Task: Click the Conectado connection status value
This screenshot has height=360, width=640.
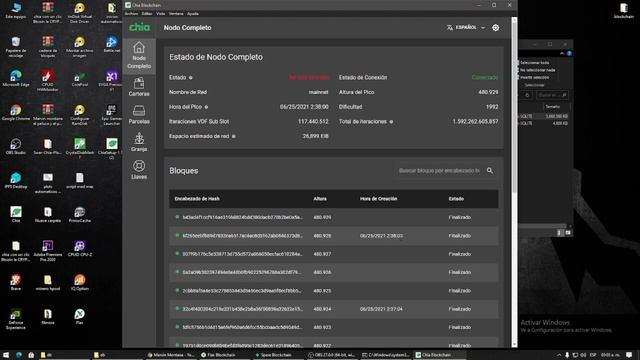Action: click(x=484, y=78)
